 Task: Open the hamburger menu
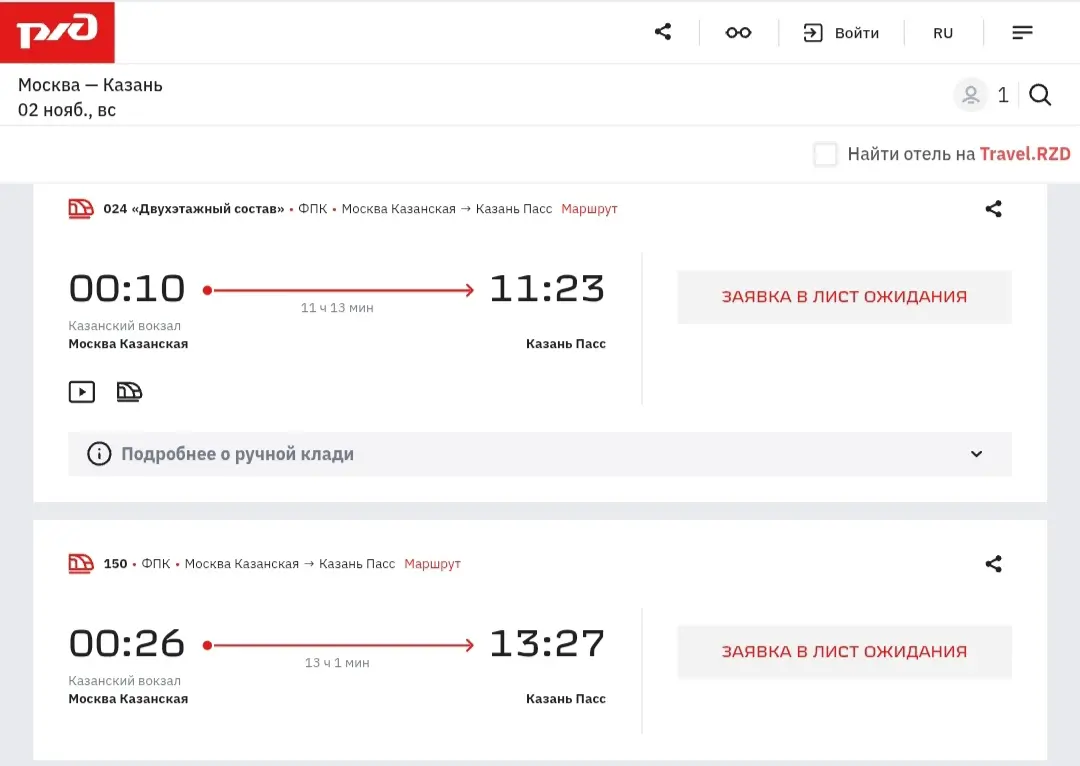(x=1022, y=33)
